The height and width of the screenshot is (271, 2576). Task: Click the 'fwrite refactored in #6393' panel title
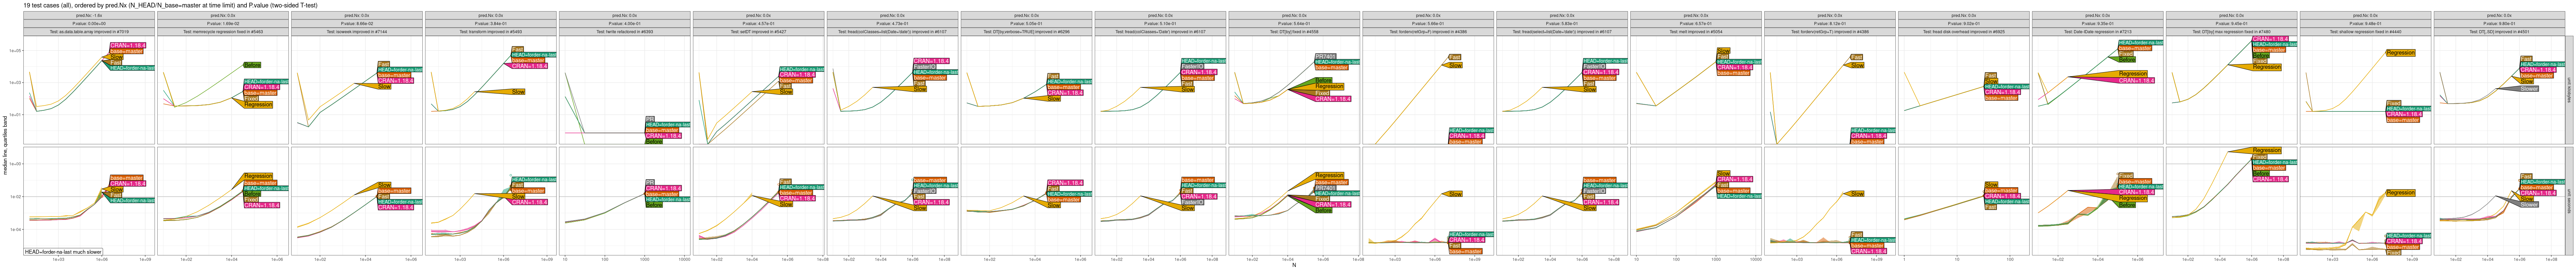pyautogui.click(x=625, y=32)
